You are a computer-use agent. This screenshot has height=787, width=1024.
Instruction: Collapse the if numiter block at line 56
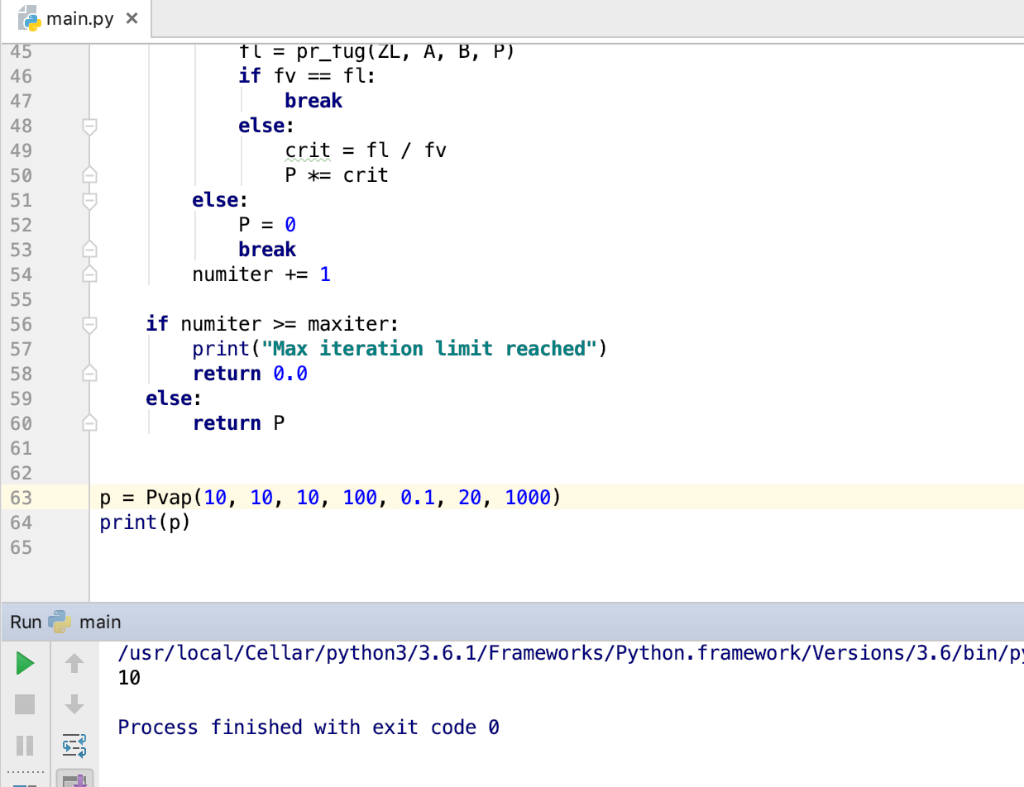coord(90,325)
